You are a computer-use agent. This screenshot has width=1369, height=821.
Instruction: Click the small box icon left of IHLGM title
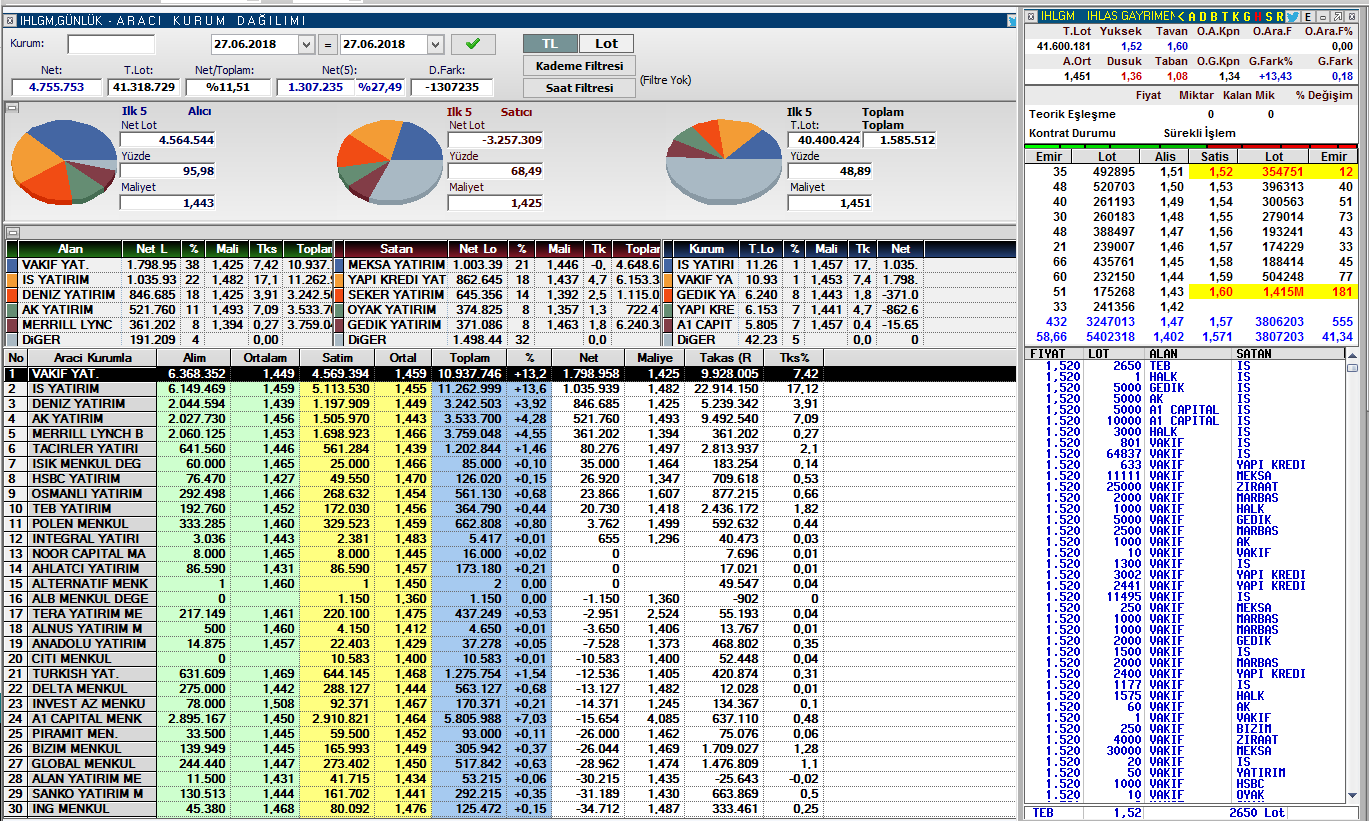[x=1030, y=16]
